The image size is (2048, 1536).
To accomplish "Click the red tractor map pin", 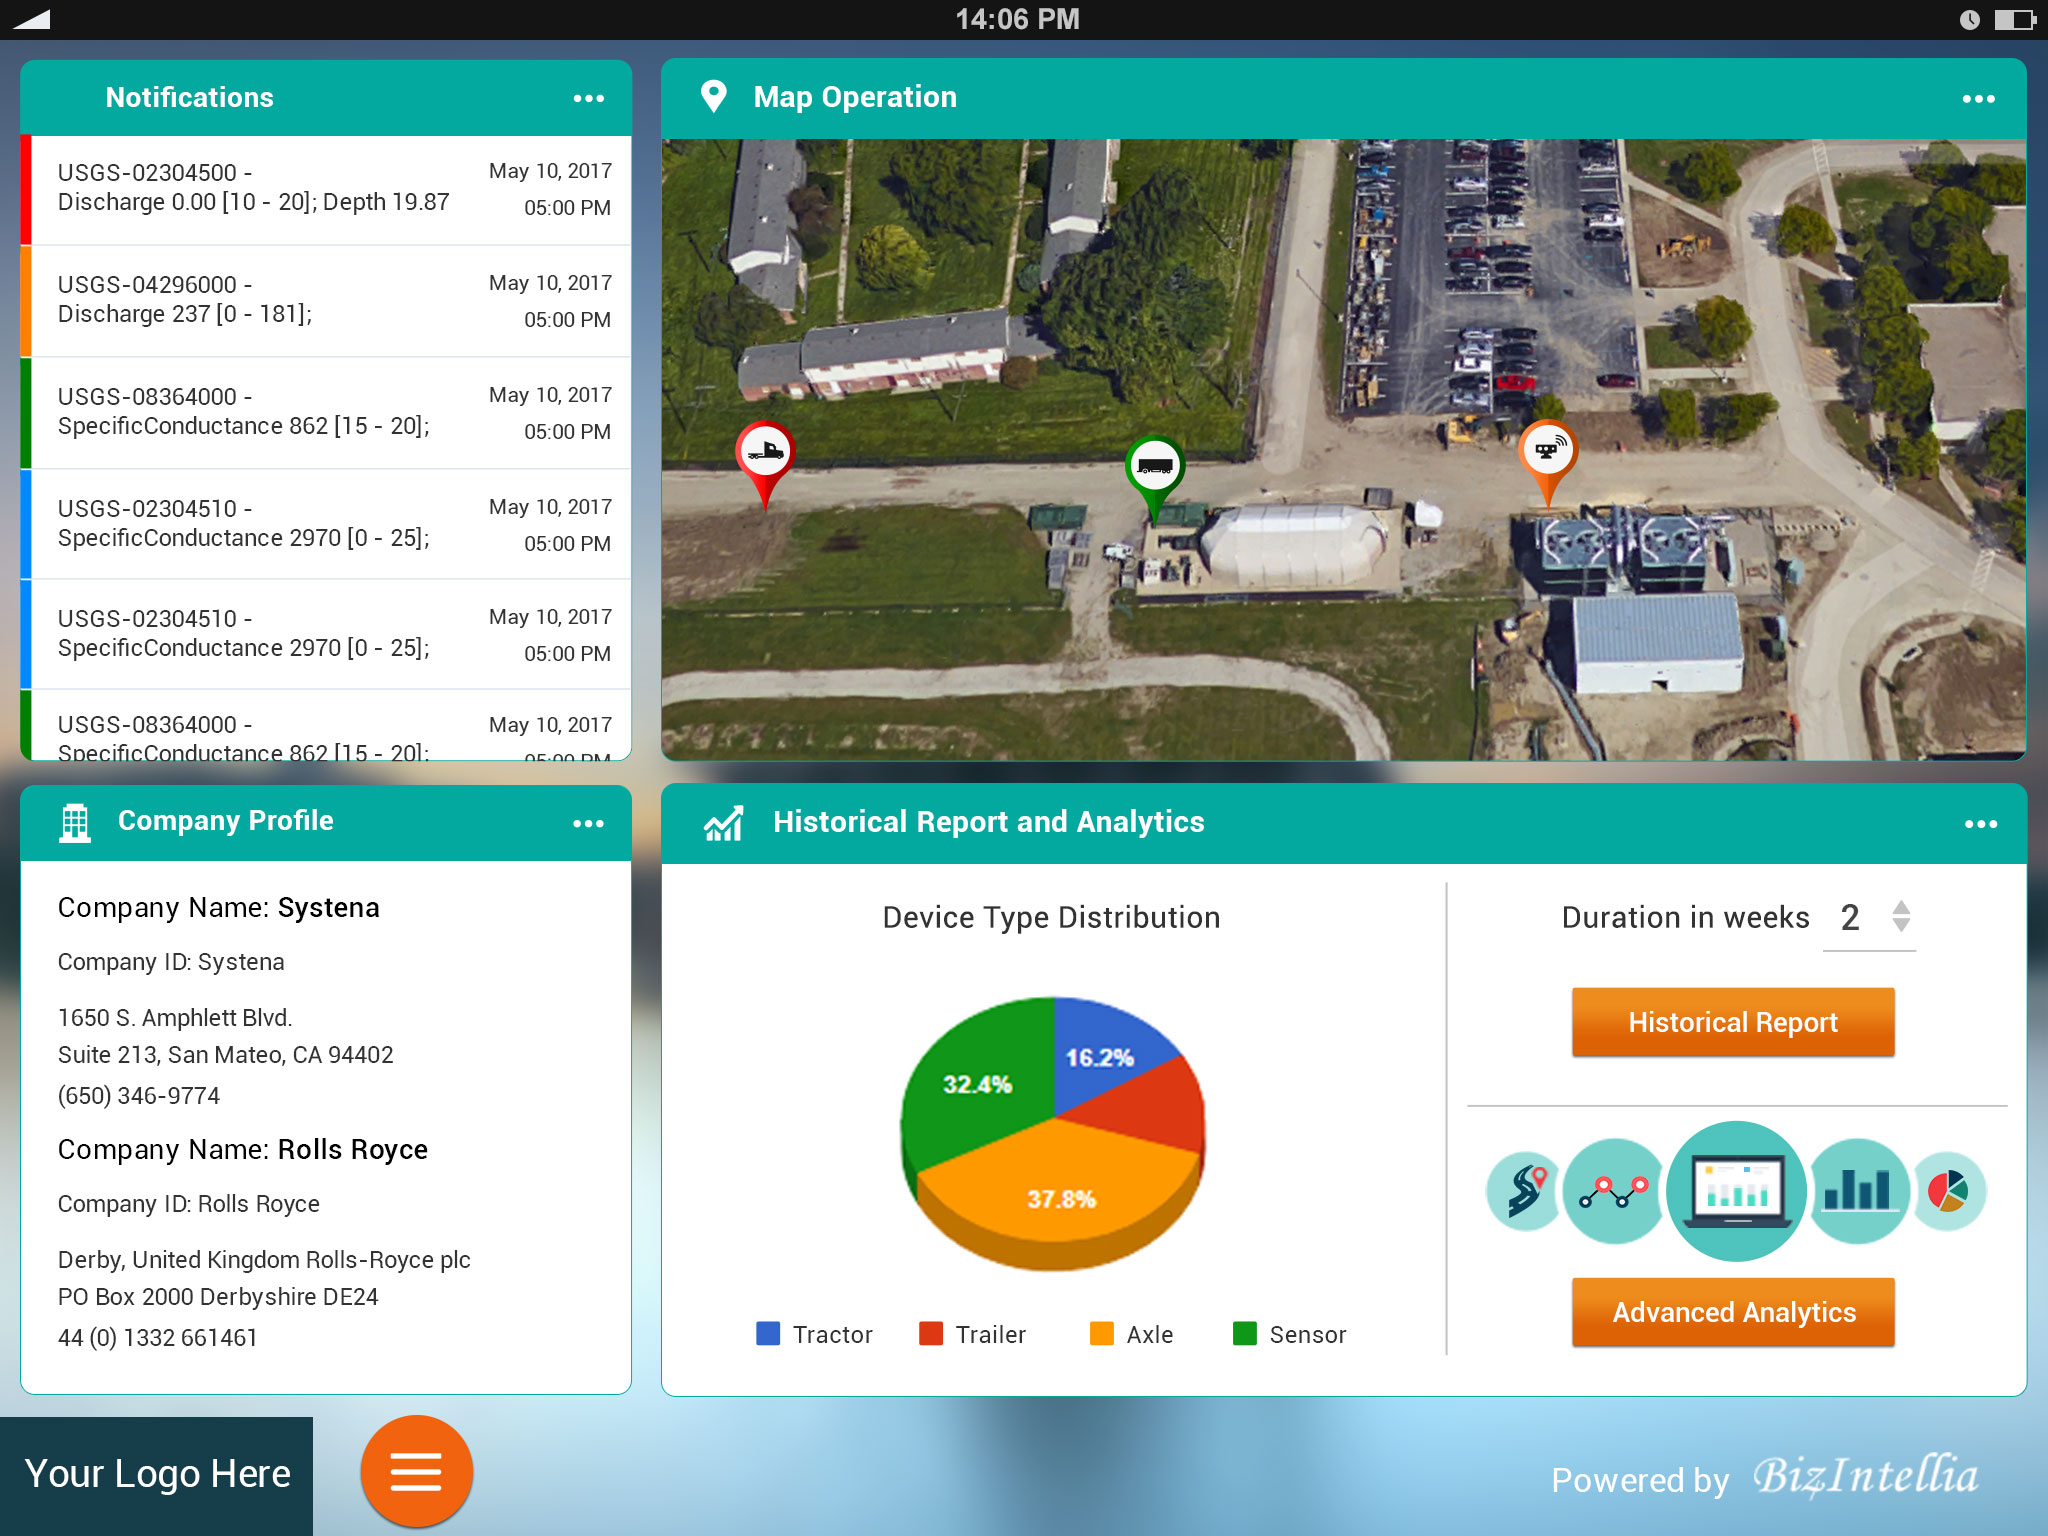I will pos(765,453).
